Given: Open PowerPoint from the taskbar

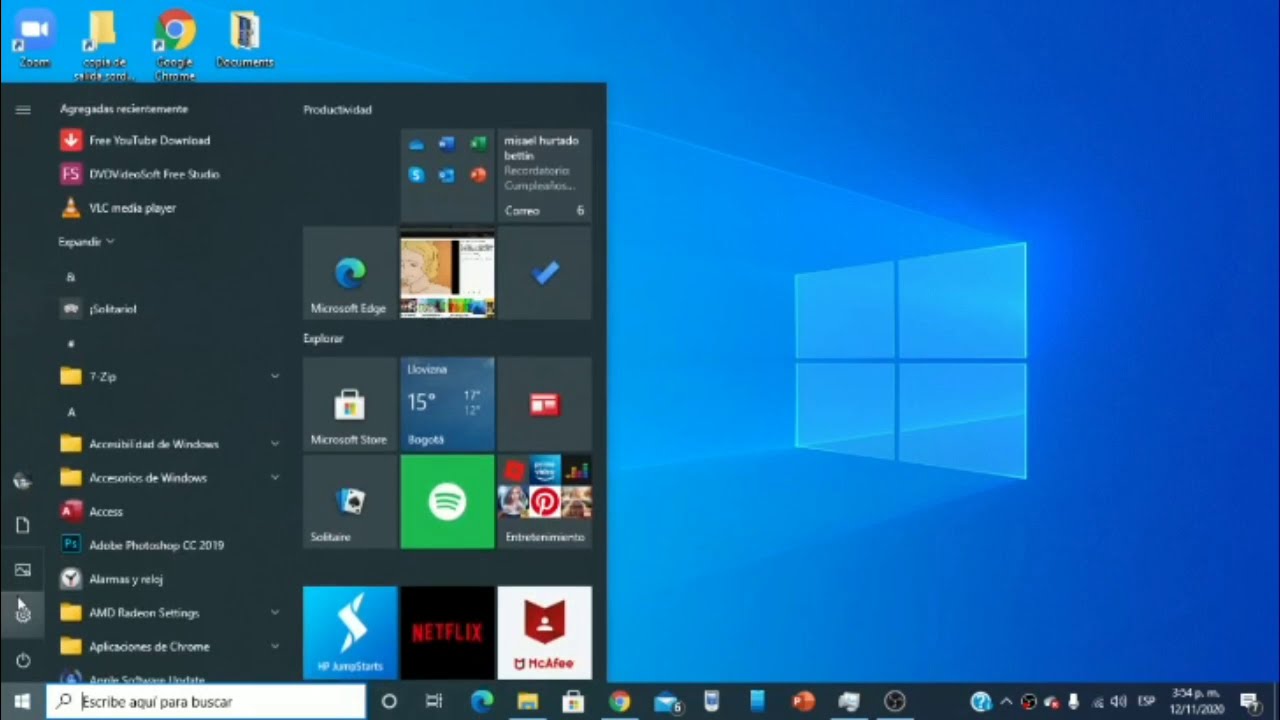Looking at the screenshot, I should [x=803, y=701].
